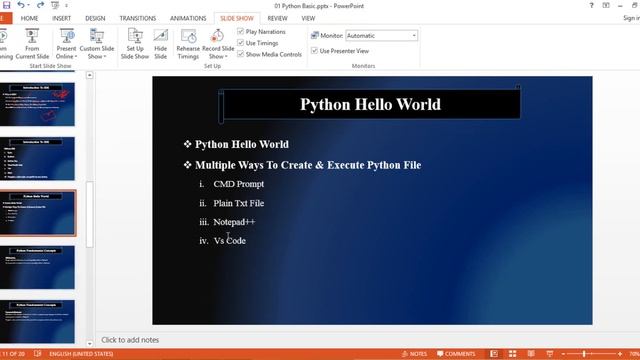Click the zoom slider handle
The image size is (640, 360).
[x=584, y=354]
